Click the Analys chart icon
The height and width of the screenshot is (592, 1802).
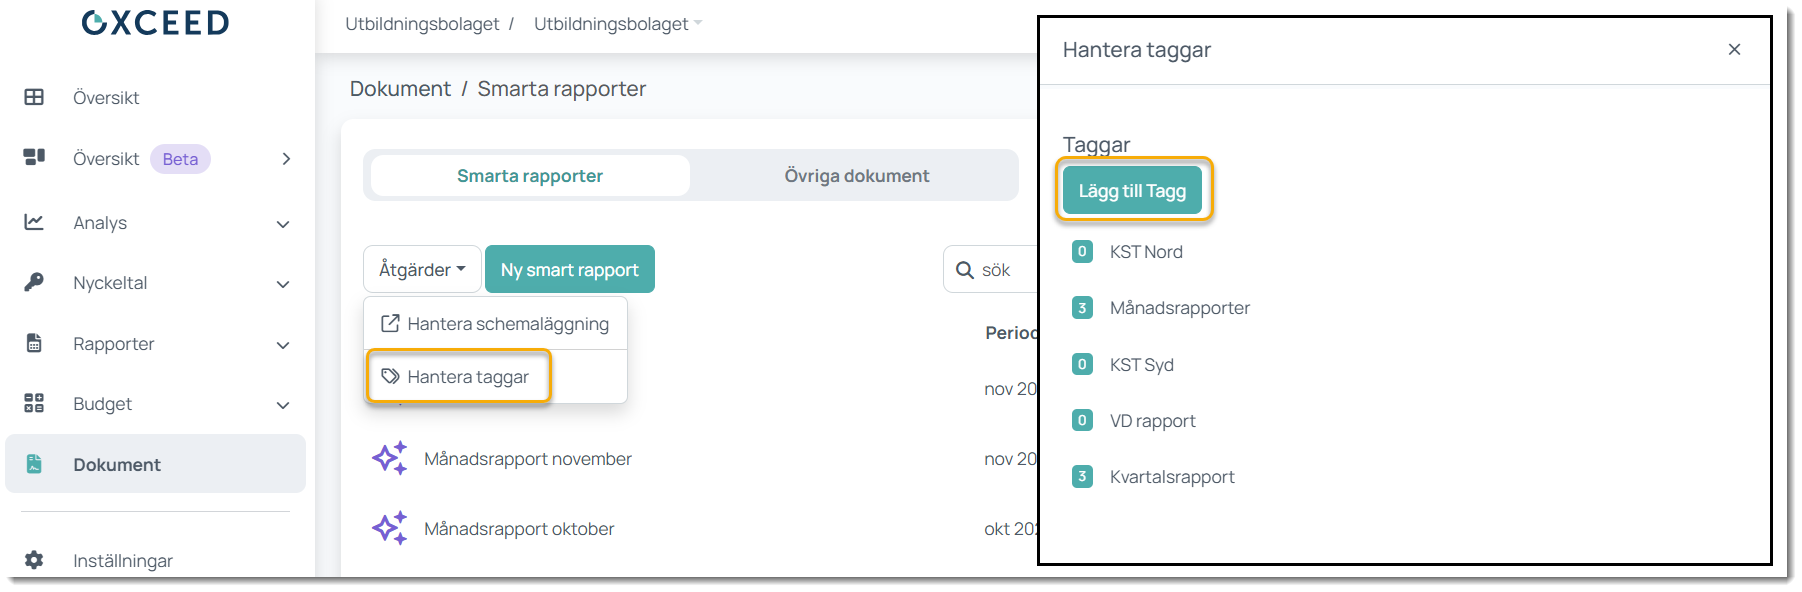34,222
